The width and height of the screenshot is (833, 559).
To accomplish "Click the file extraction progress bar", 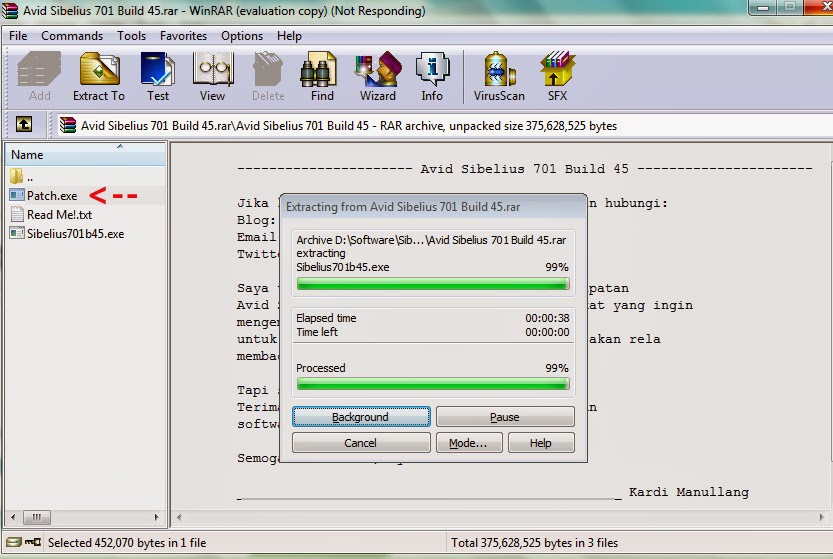I will tap(433, 284).
